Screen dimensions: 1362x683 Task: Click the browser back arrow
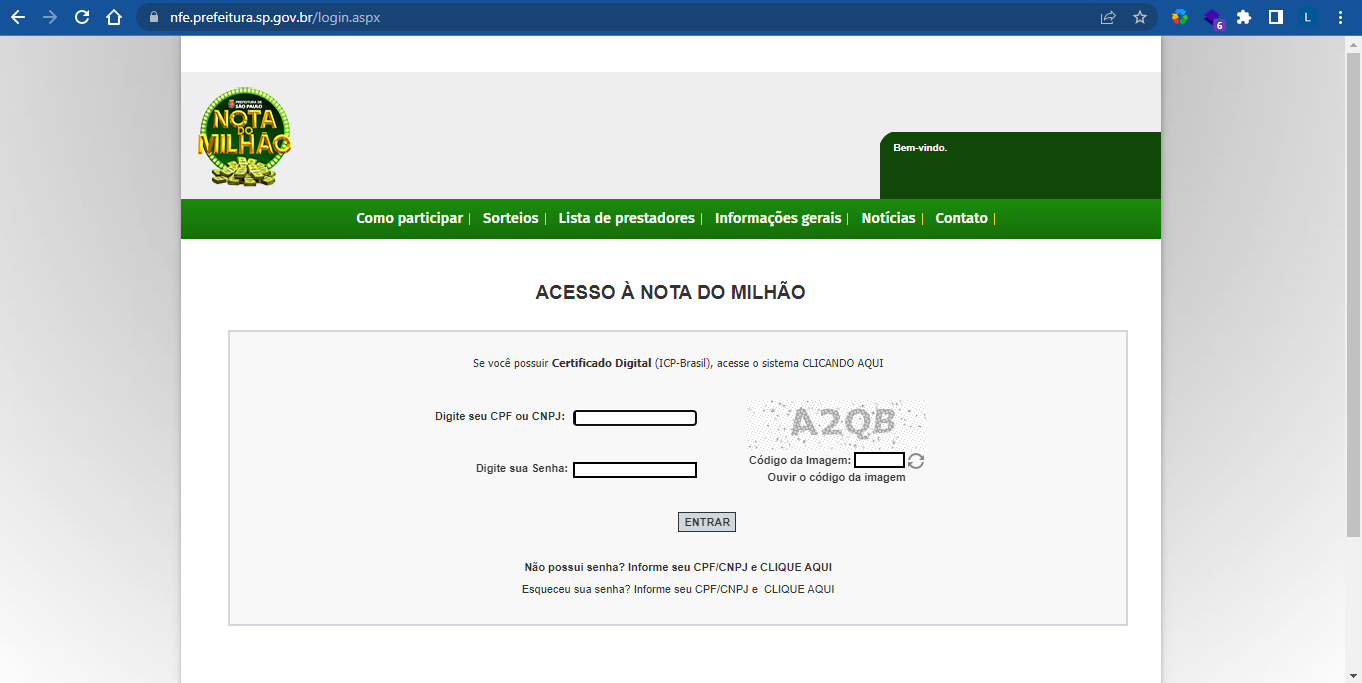point(18,17)
